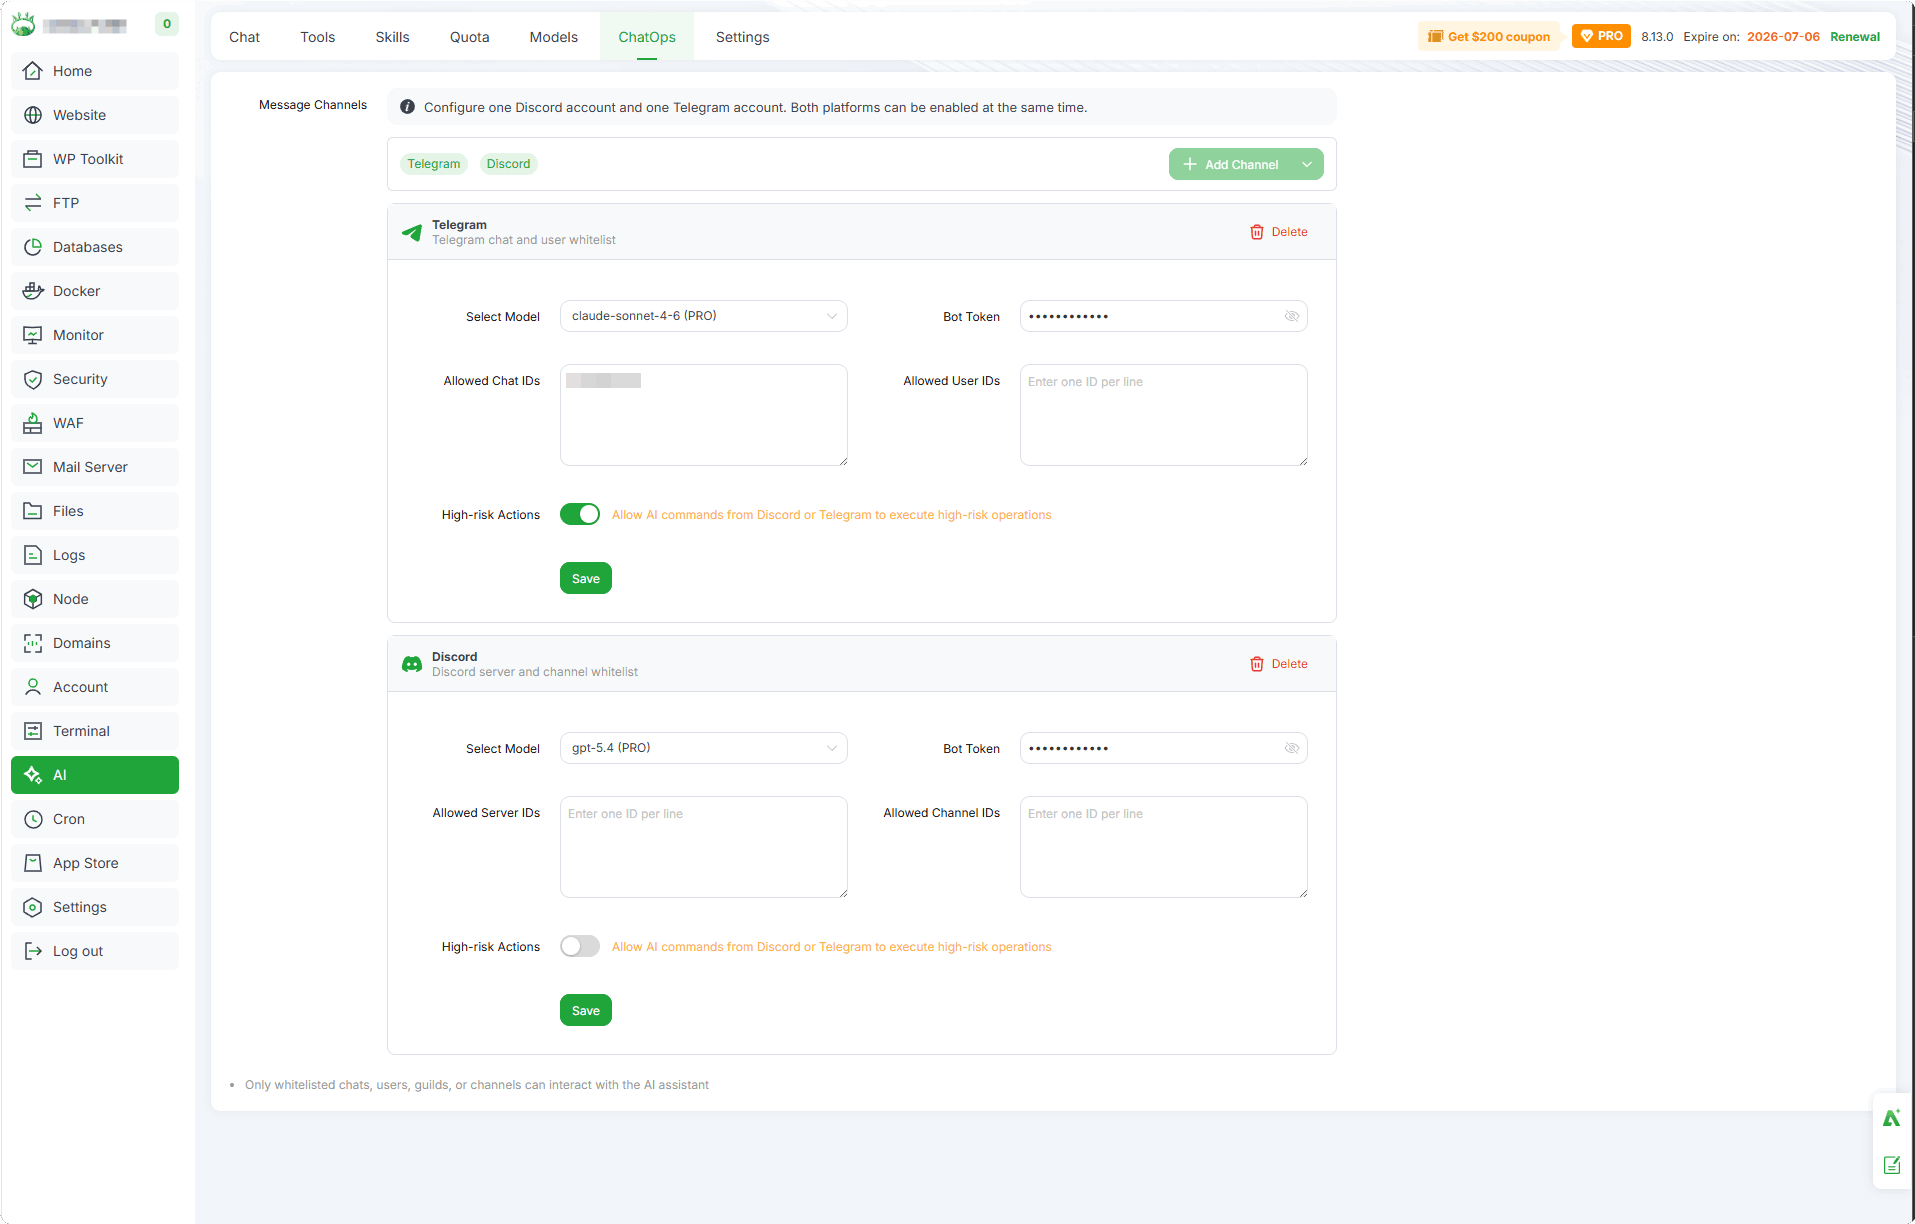Click the Account person icon

coord(33,687)
